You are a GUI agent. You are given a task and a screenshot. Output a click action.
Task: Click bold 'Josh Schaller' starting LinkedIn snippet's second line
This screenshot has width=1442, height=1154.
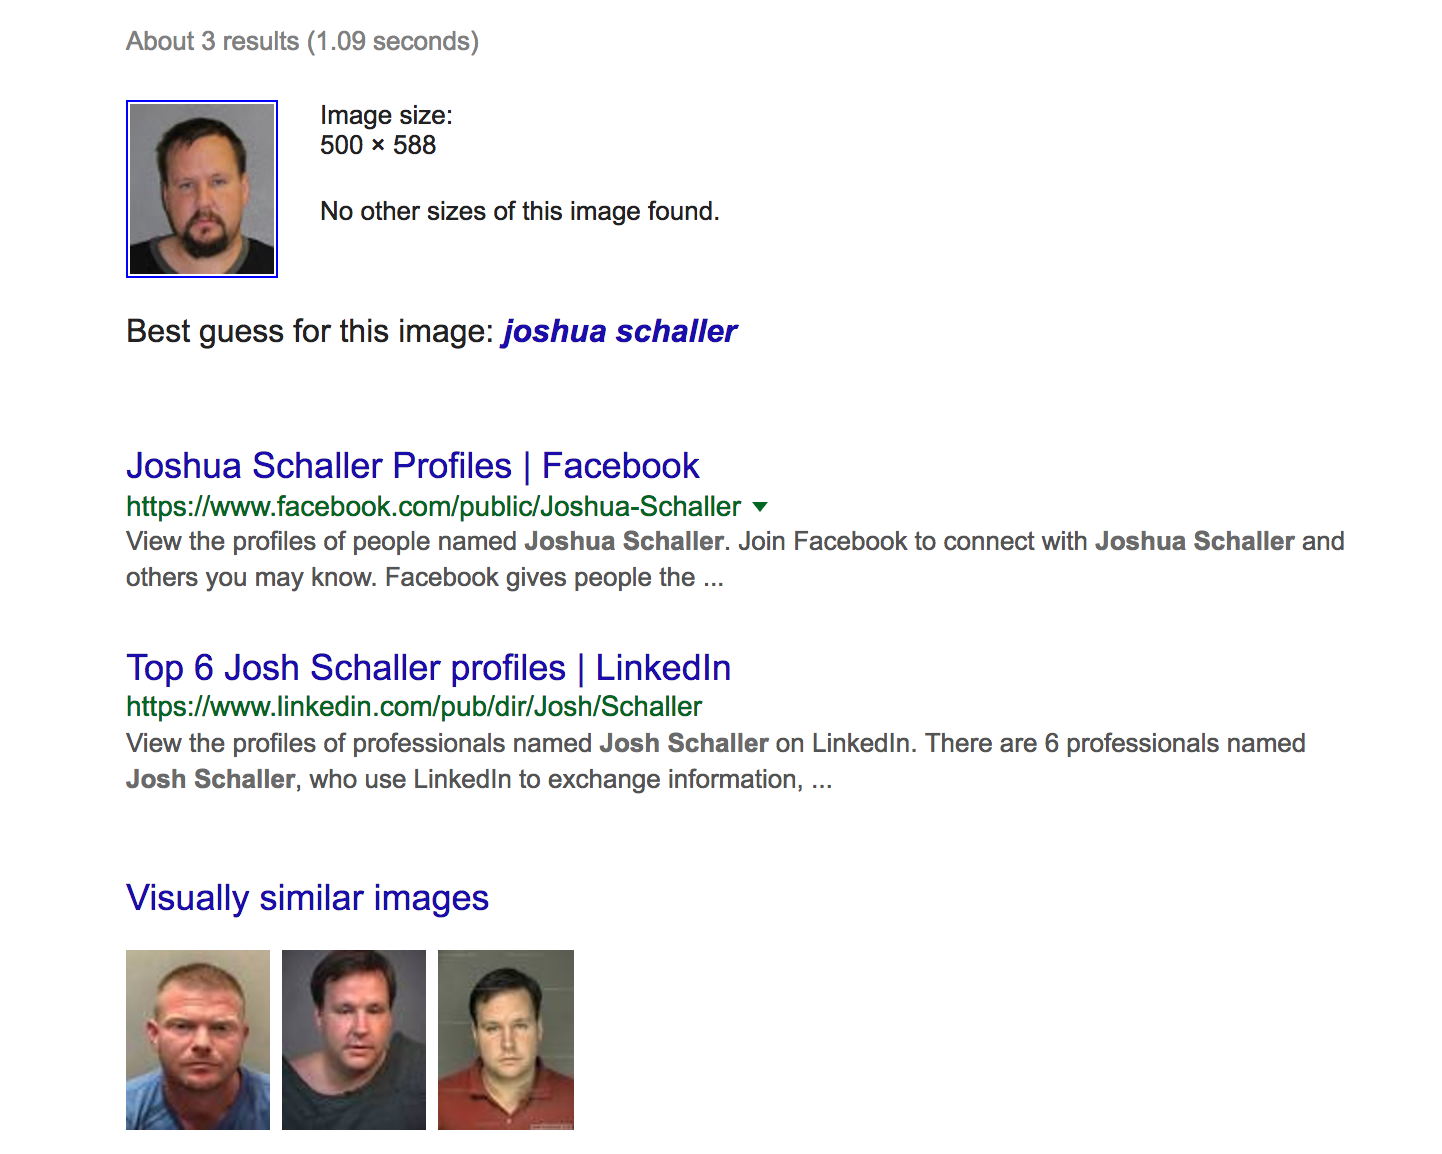tap(211, 780)
